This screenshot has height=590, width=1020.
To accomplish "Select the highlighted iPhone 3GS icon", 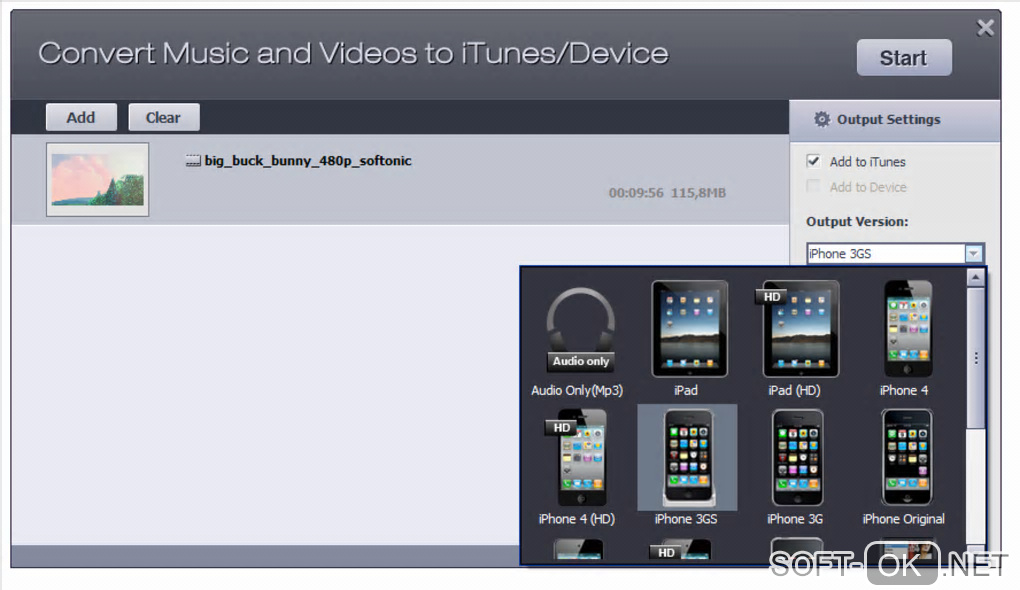I will point(688,458).
